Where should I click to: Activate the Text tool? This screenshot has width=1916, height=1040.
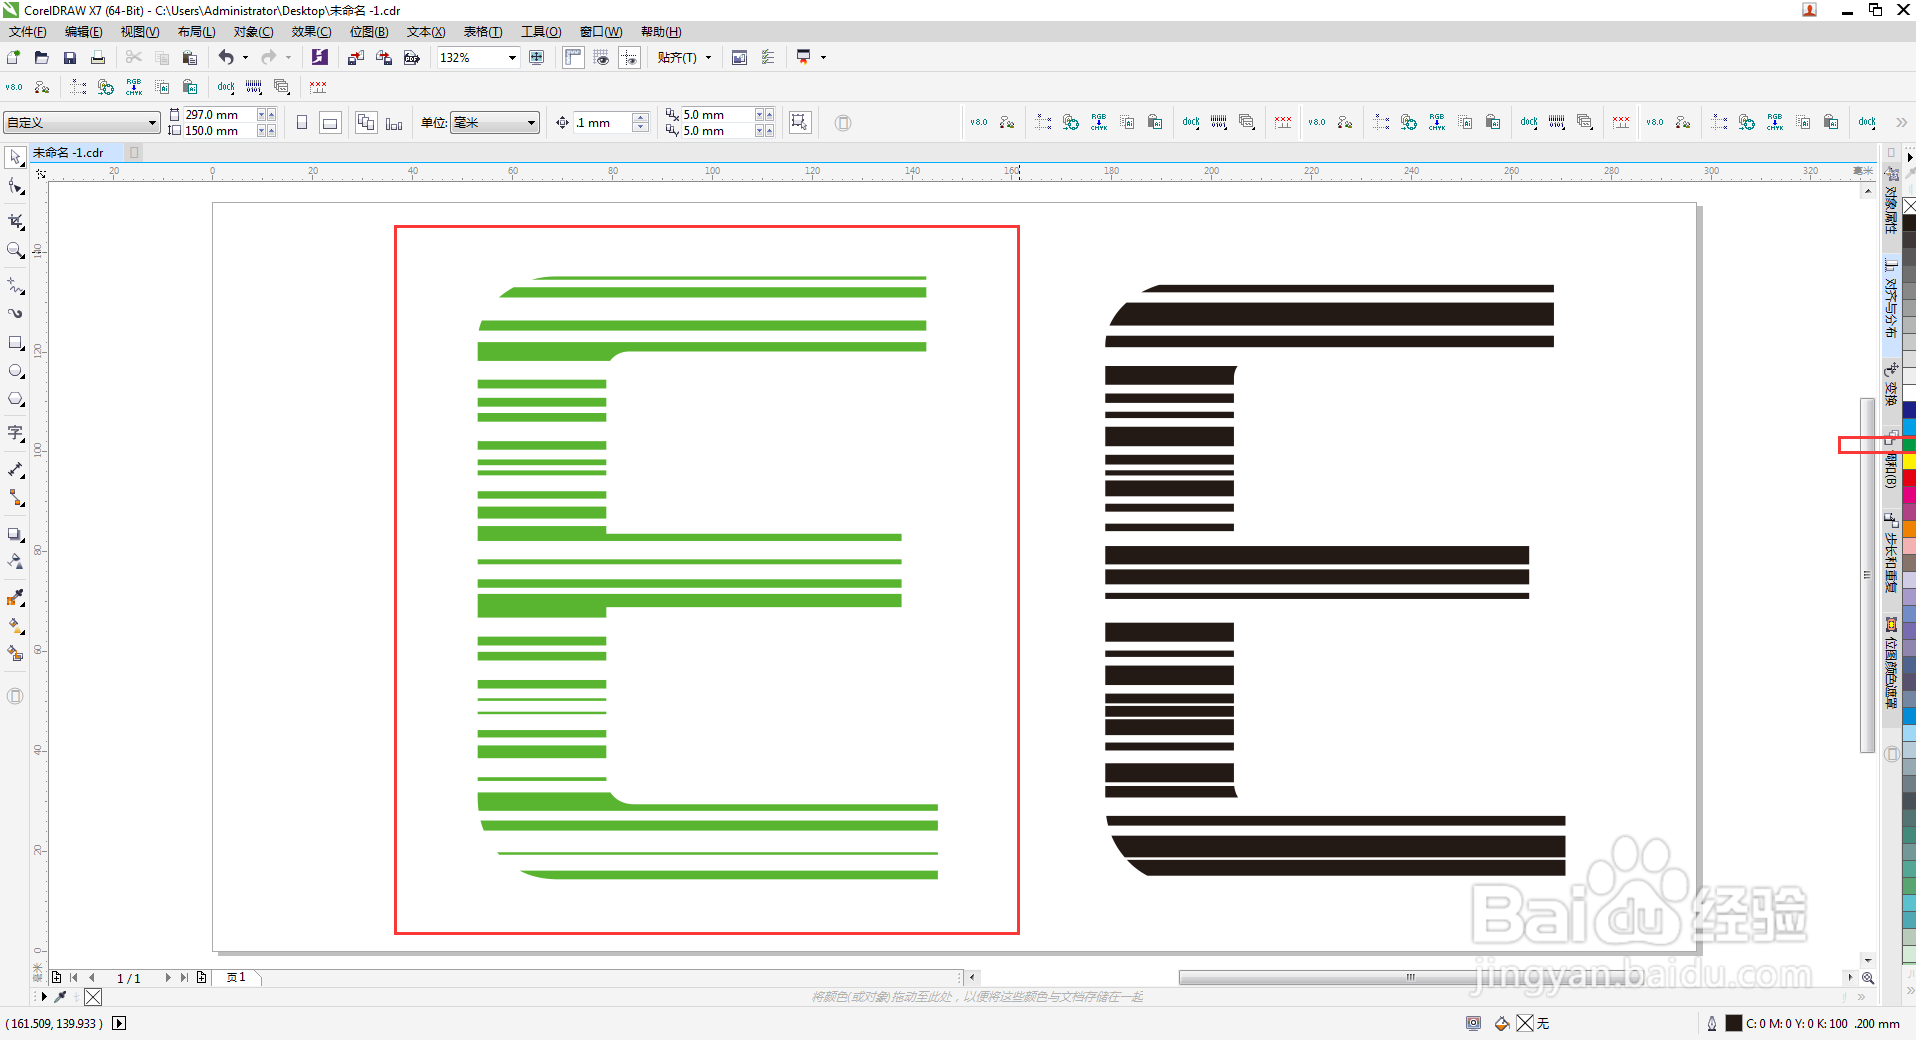[x=16, y=433]
